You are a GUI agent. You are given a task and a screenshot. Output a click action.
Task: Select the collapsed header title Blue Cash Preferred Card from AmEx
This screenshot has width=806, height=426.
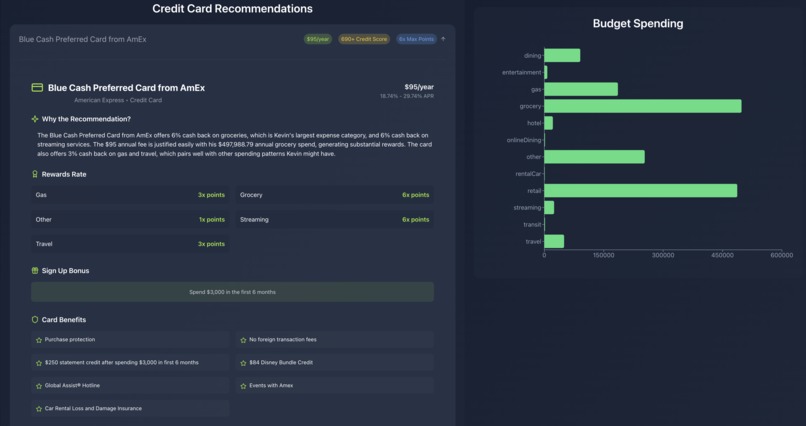[83, 39]
